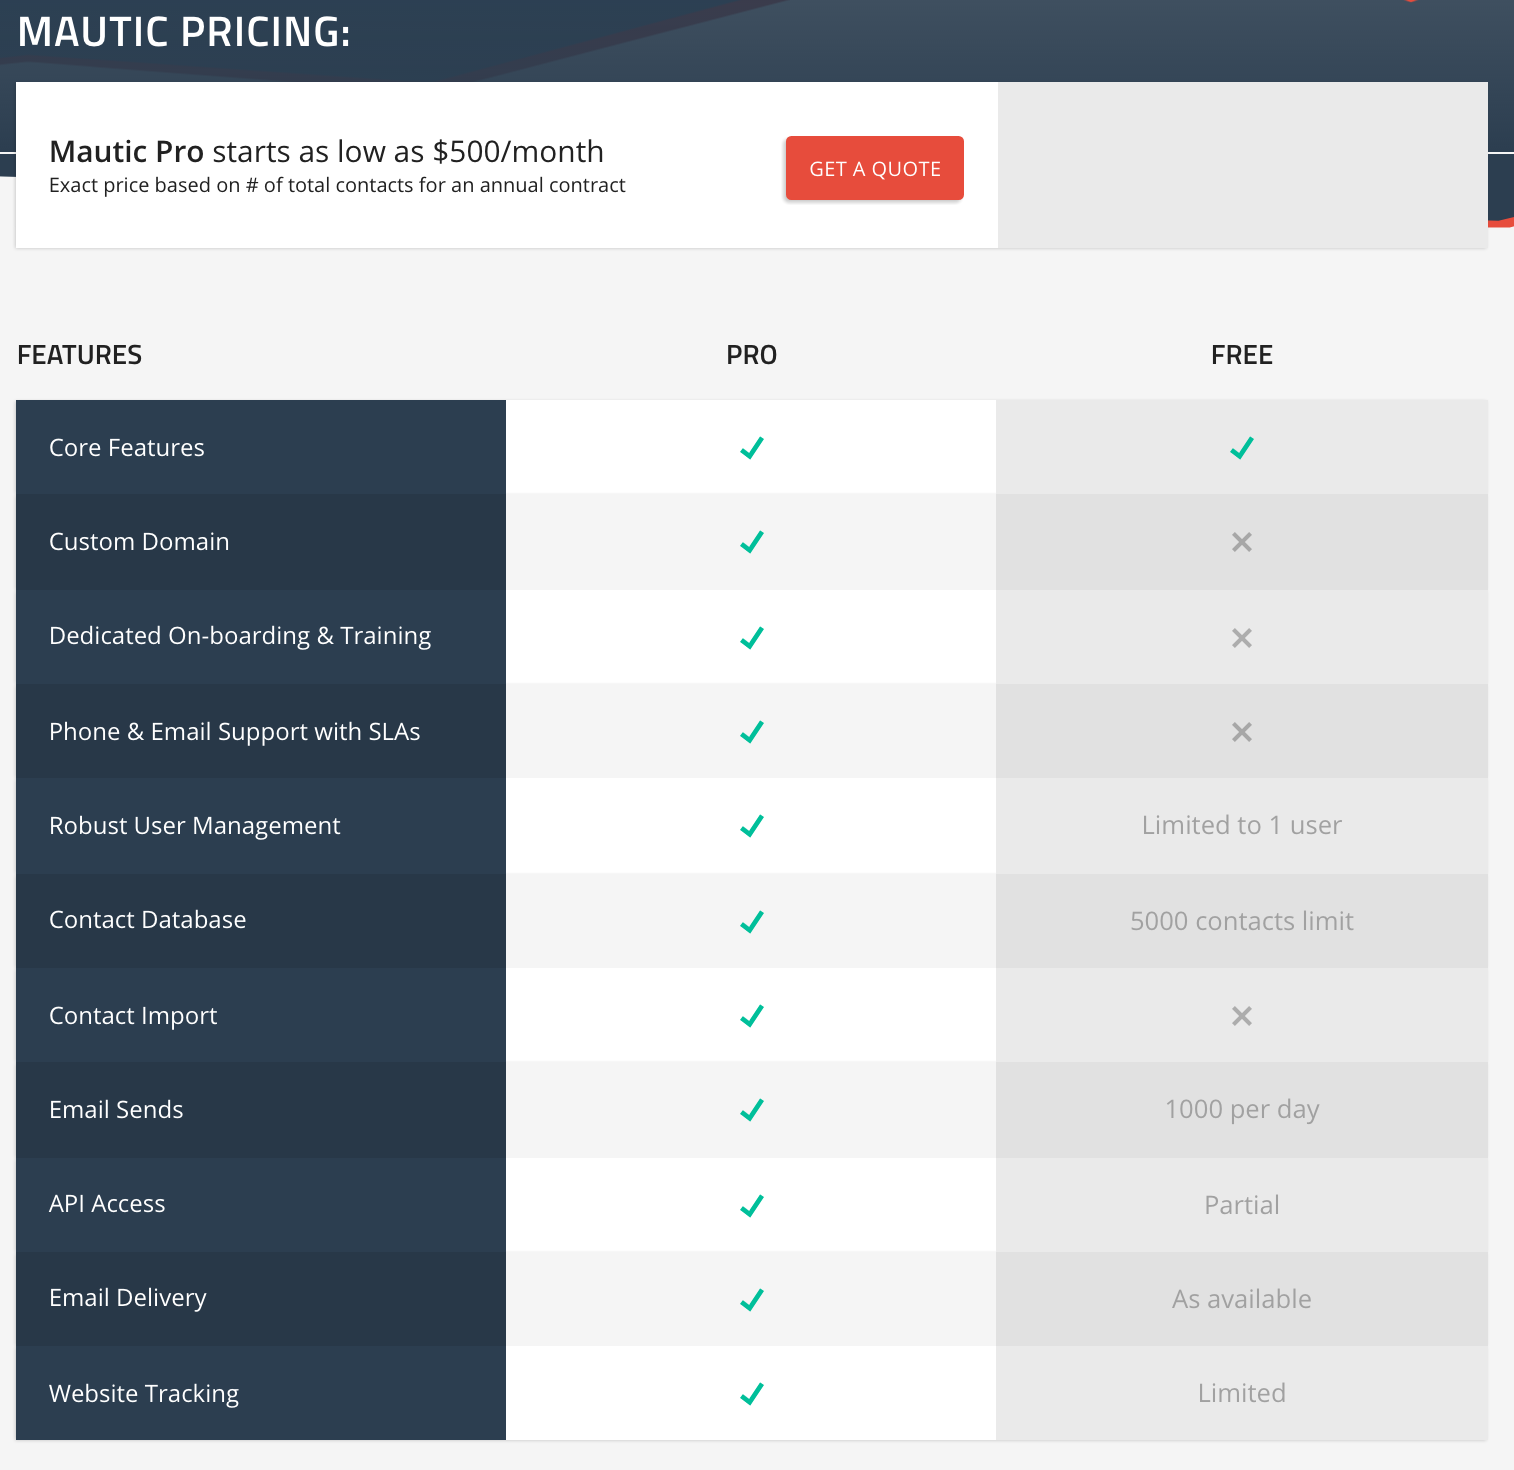This screenshot has height=1470, width=1514.
Task: Click Free X mark for Dedicated On-boarding & Training
Action: tap(1242, 638)
